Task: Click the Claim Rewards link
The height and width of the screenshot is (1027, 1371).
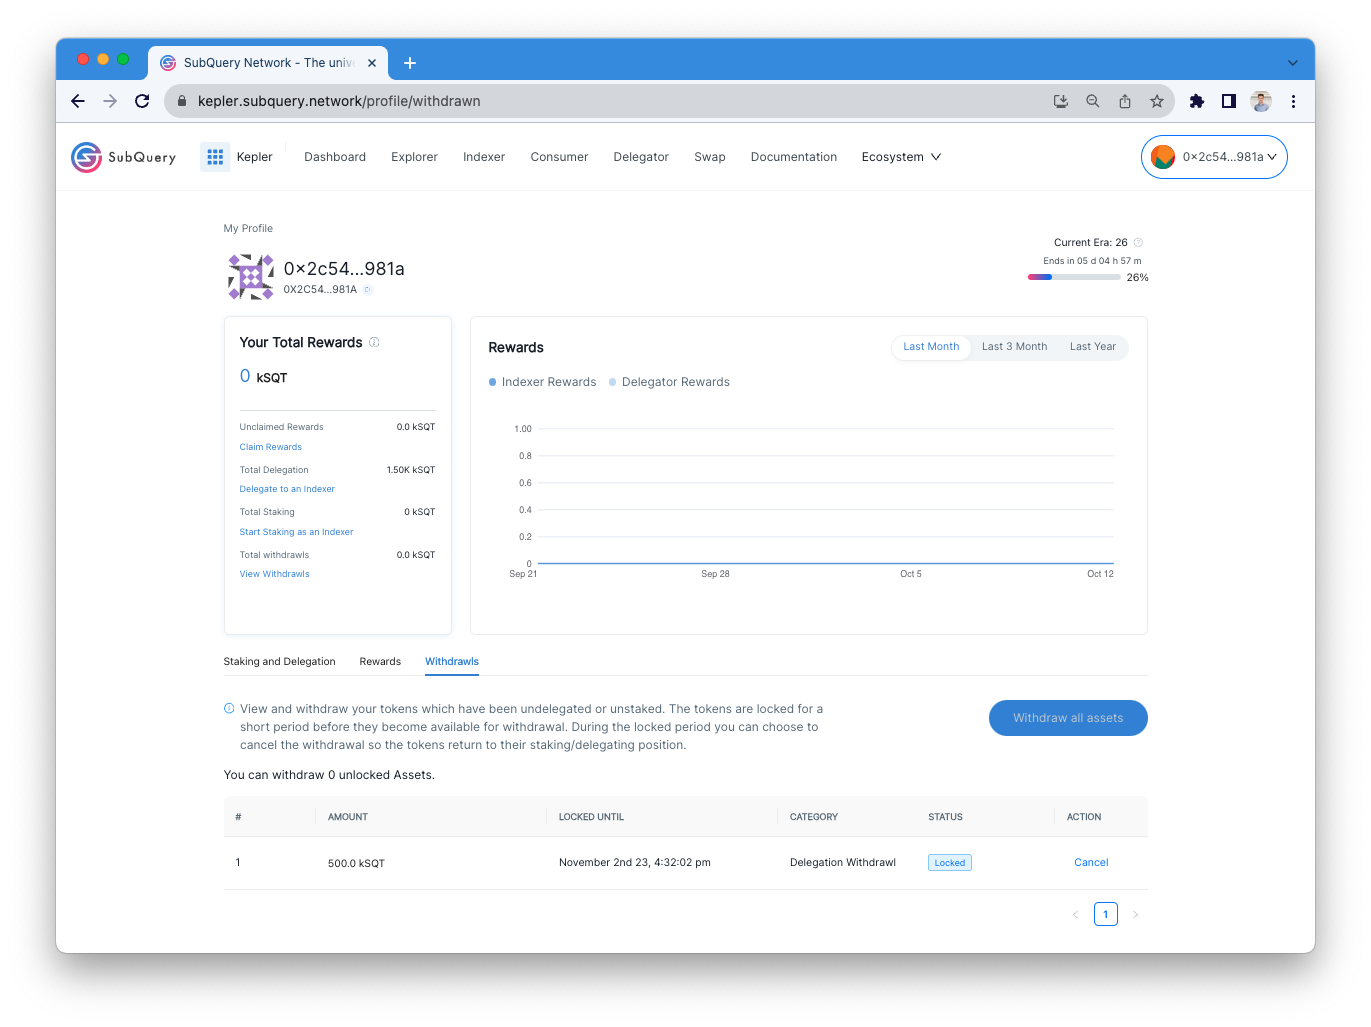Action: pyautogui.click(x=270, y=447)
